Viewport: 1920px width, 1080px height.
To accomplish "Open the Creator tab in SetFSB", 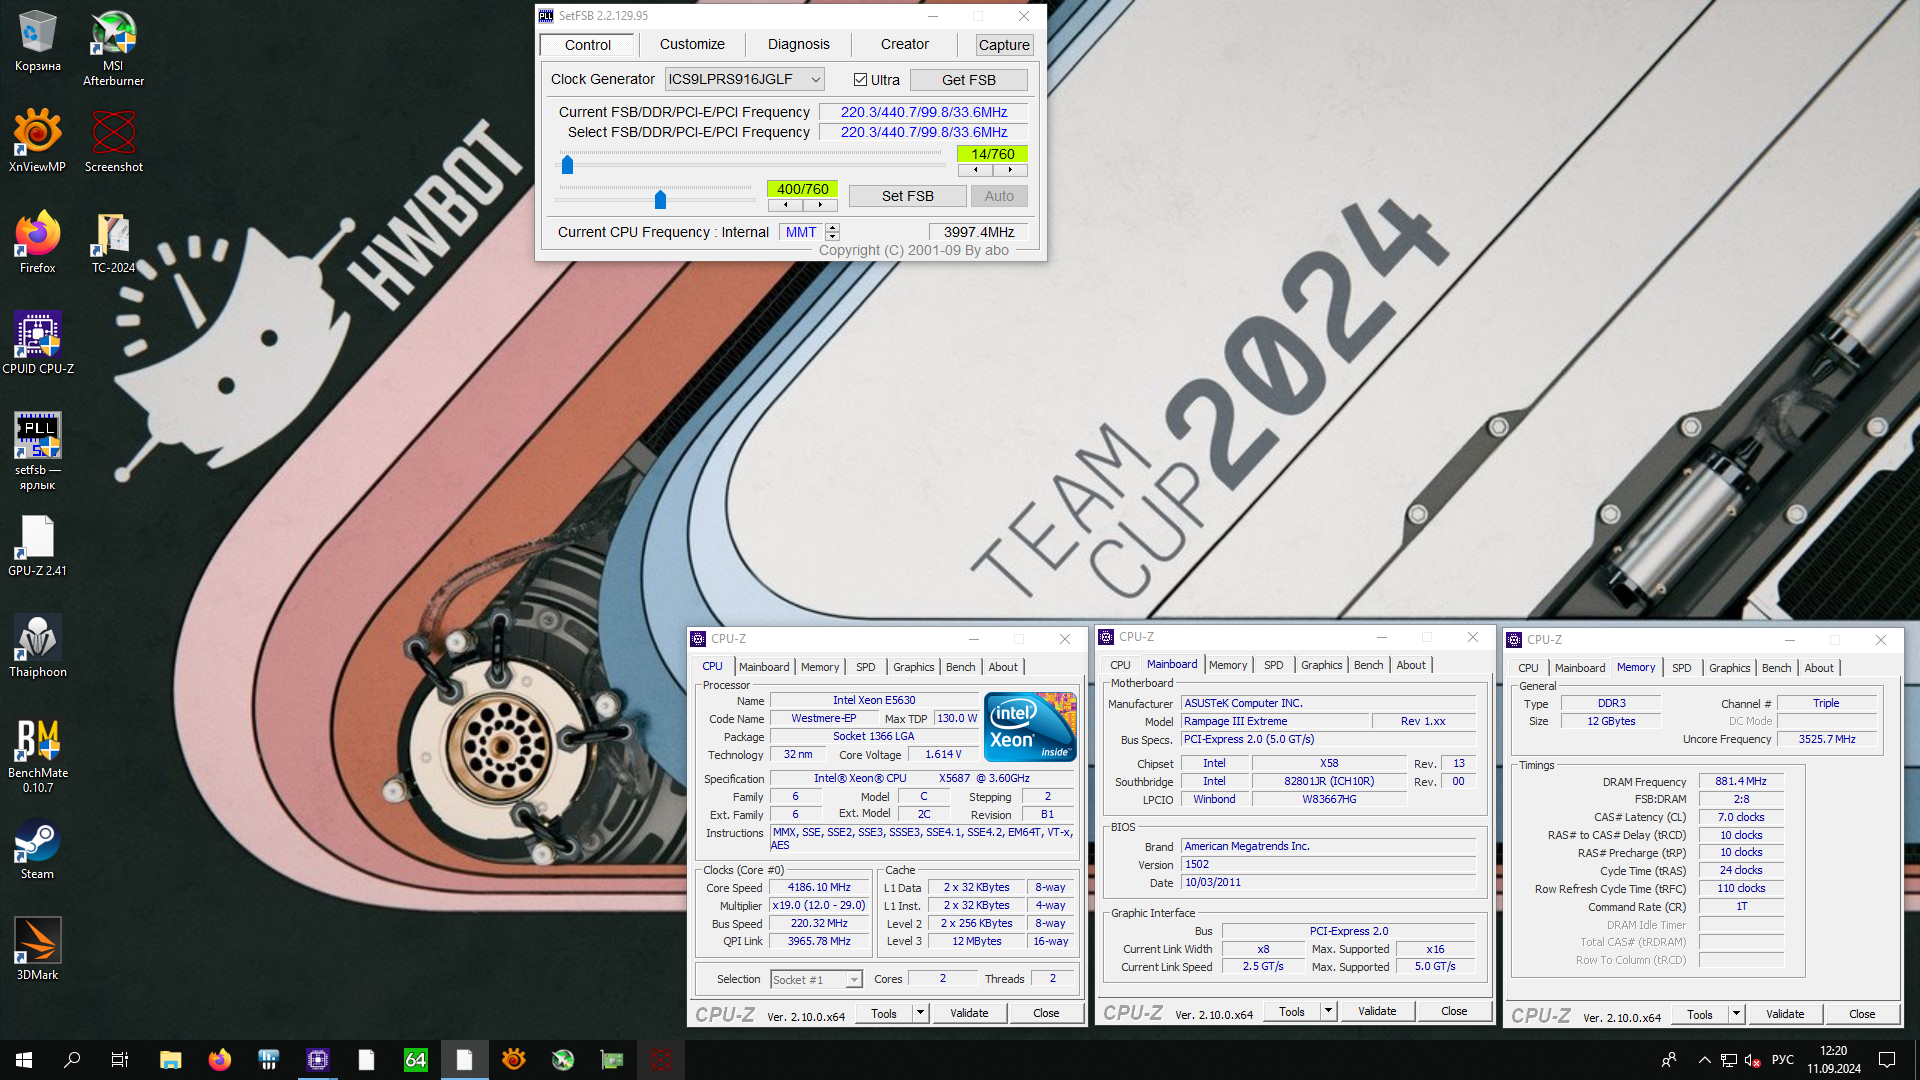I will (x=904, y=44).
